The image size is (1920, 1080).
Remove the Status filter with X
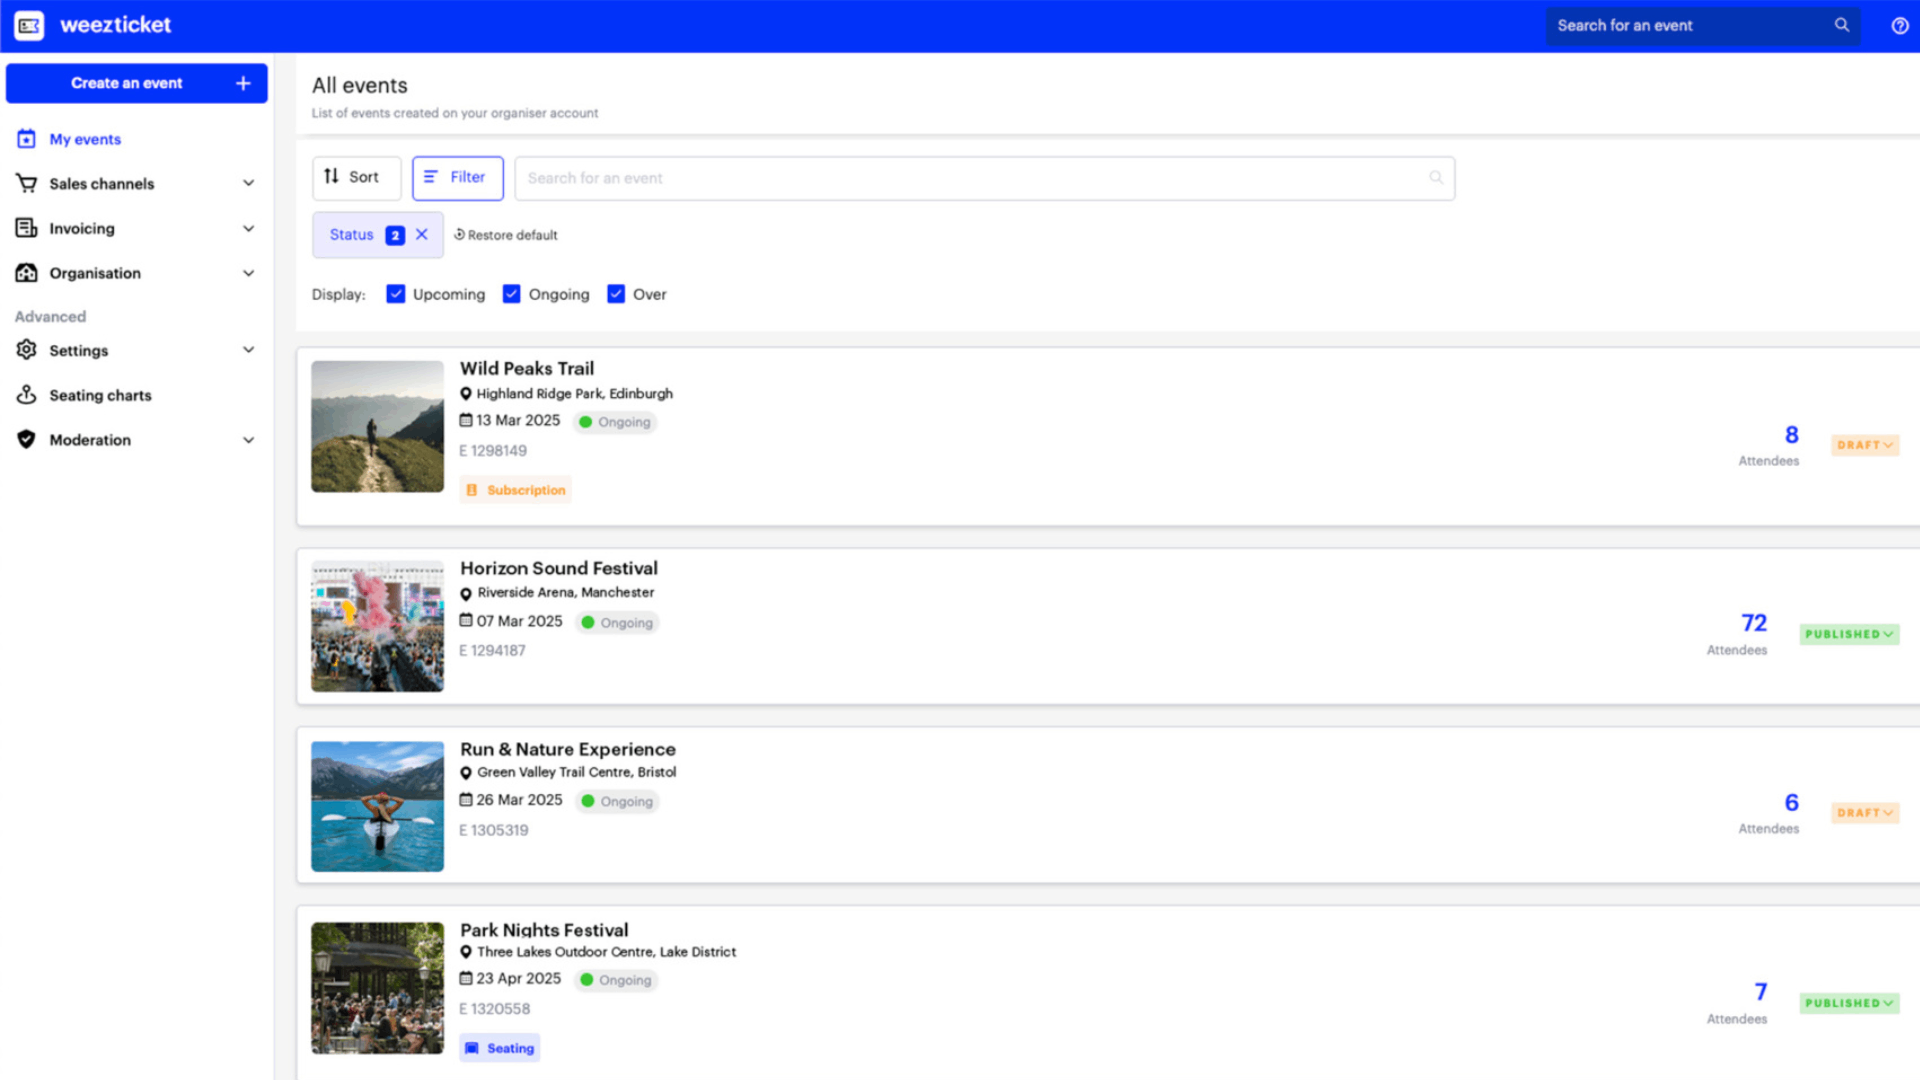click(x=422, y=234)
